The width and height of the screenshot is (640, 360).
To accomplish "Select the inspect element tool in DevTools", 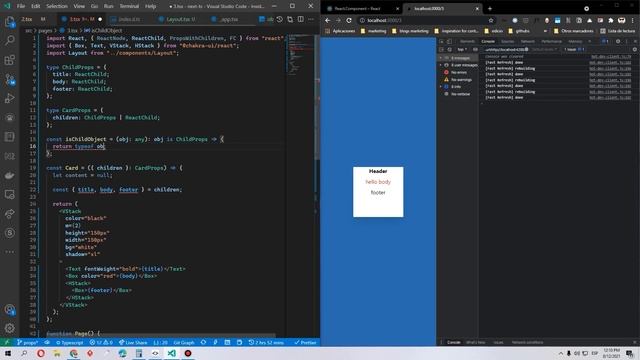I will 441,41.
